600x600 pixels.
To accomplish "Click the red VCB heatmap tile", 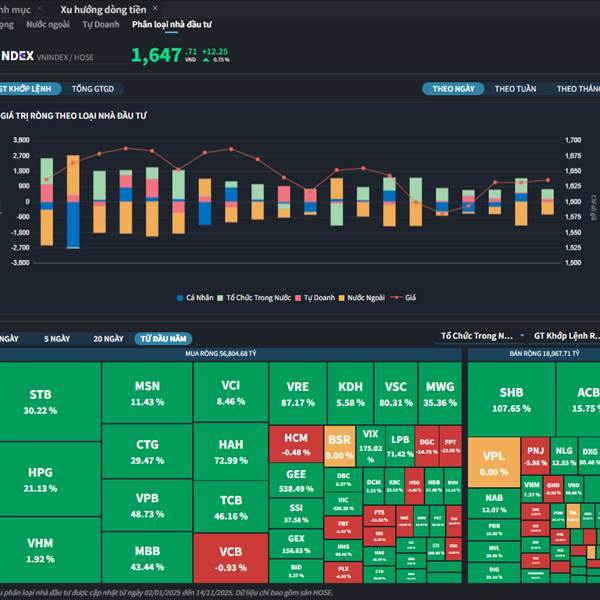I will [x=231, y=558].
